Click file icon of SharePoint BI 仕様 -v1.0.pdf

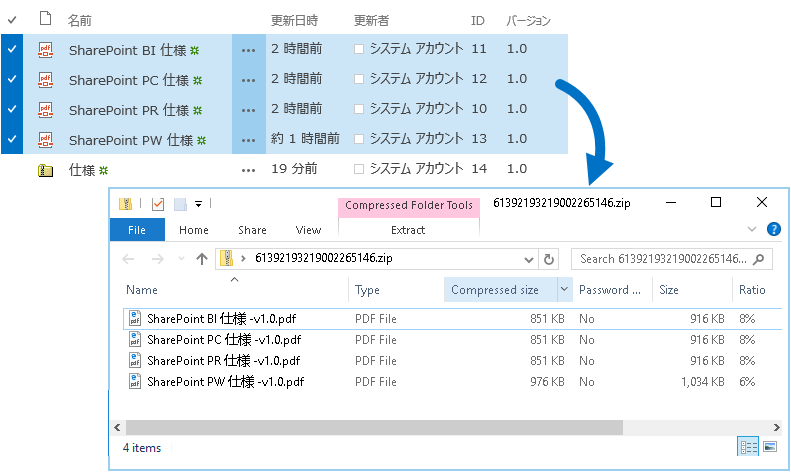pos(135,319)
